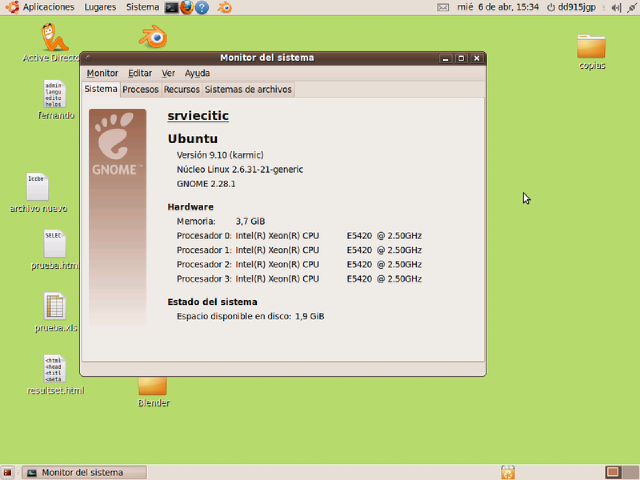Click the volume speaker icon
The height and width of the screenshot is (480, 640).
point(616,7)
